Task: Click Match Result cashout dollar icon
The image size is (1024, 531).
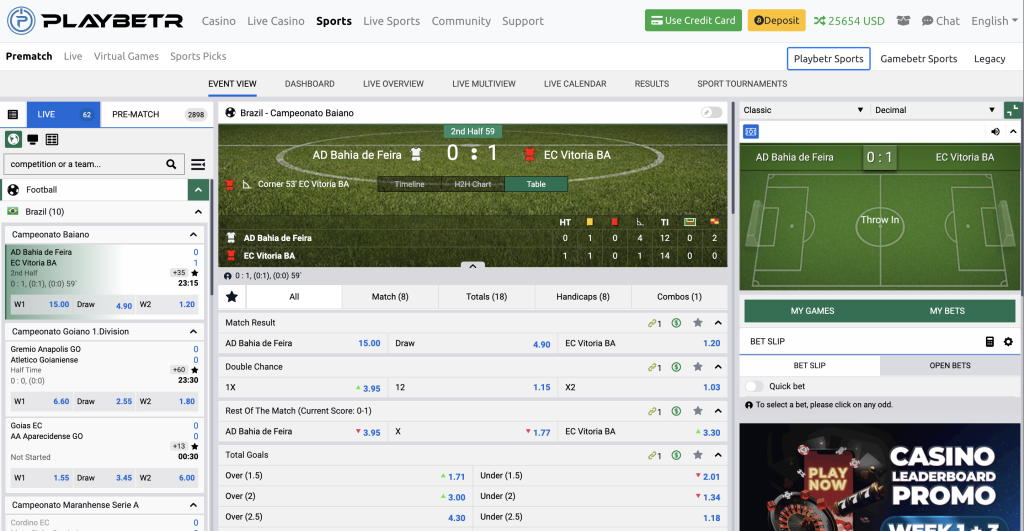Action: (x=677, y=323)
